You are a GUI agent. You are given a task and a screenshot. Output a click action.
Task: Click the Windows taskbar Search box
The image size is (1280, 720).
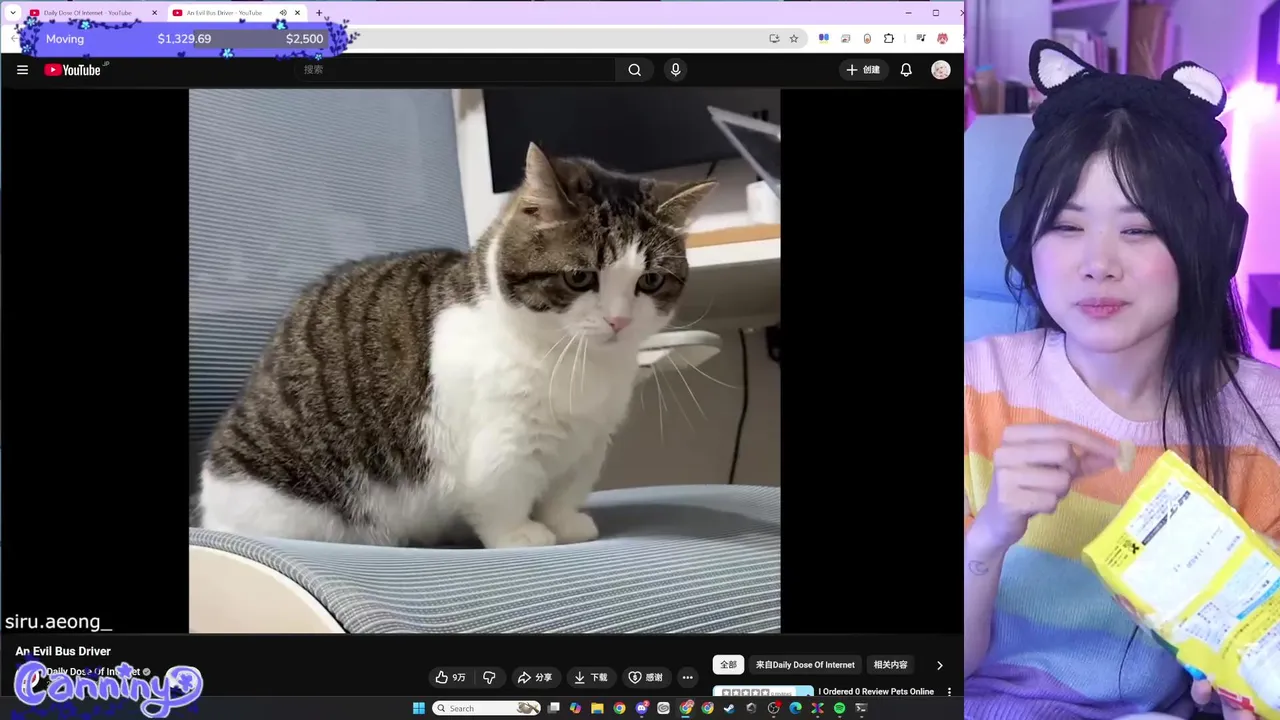[x=488, y=708]
